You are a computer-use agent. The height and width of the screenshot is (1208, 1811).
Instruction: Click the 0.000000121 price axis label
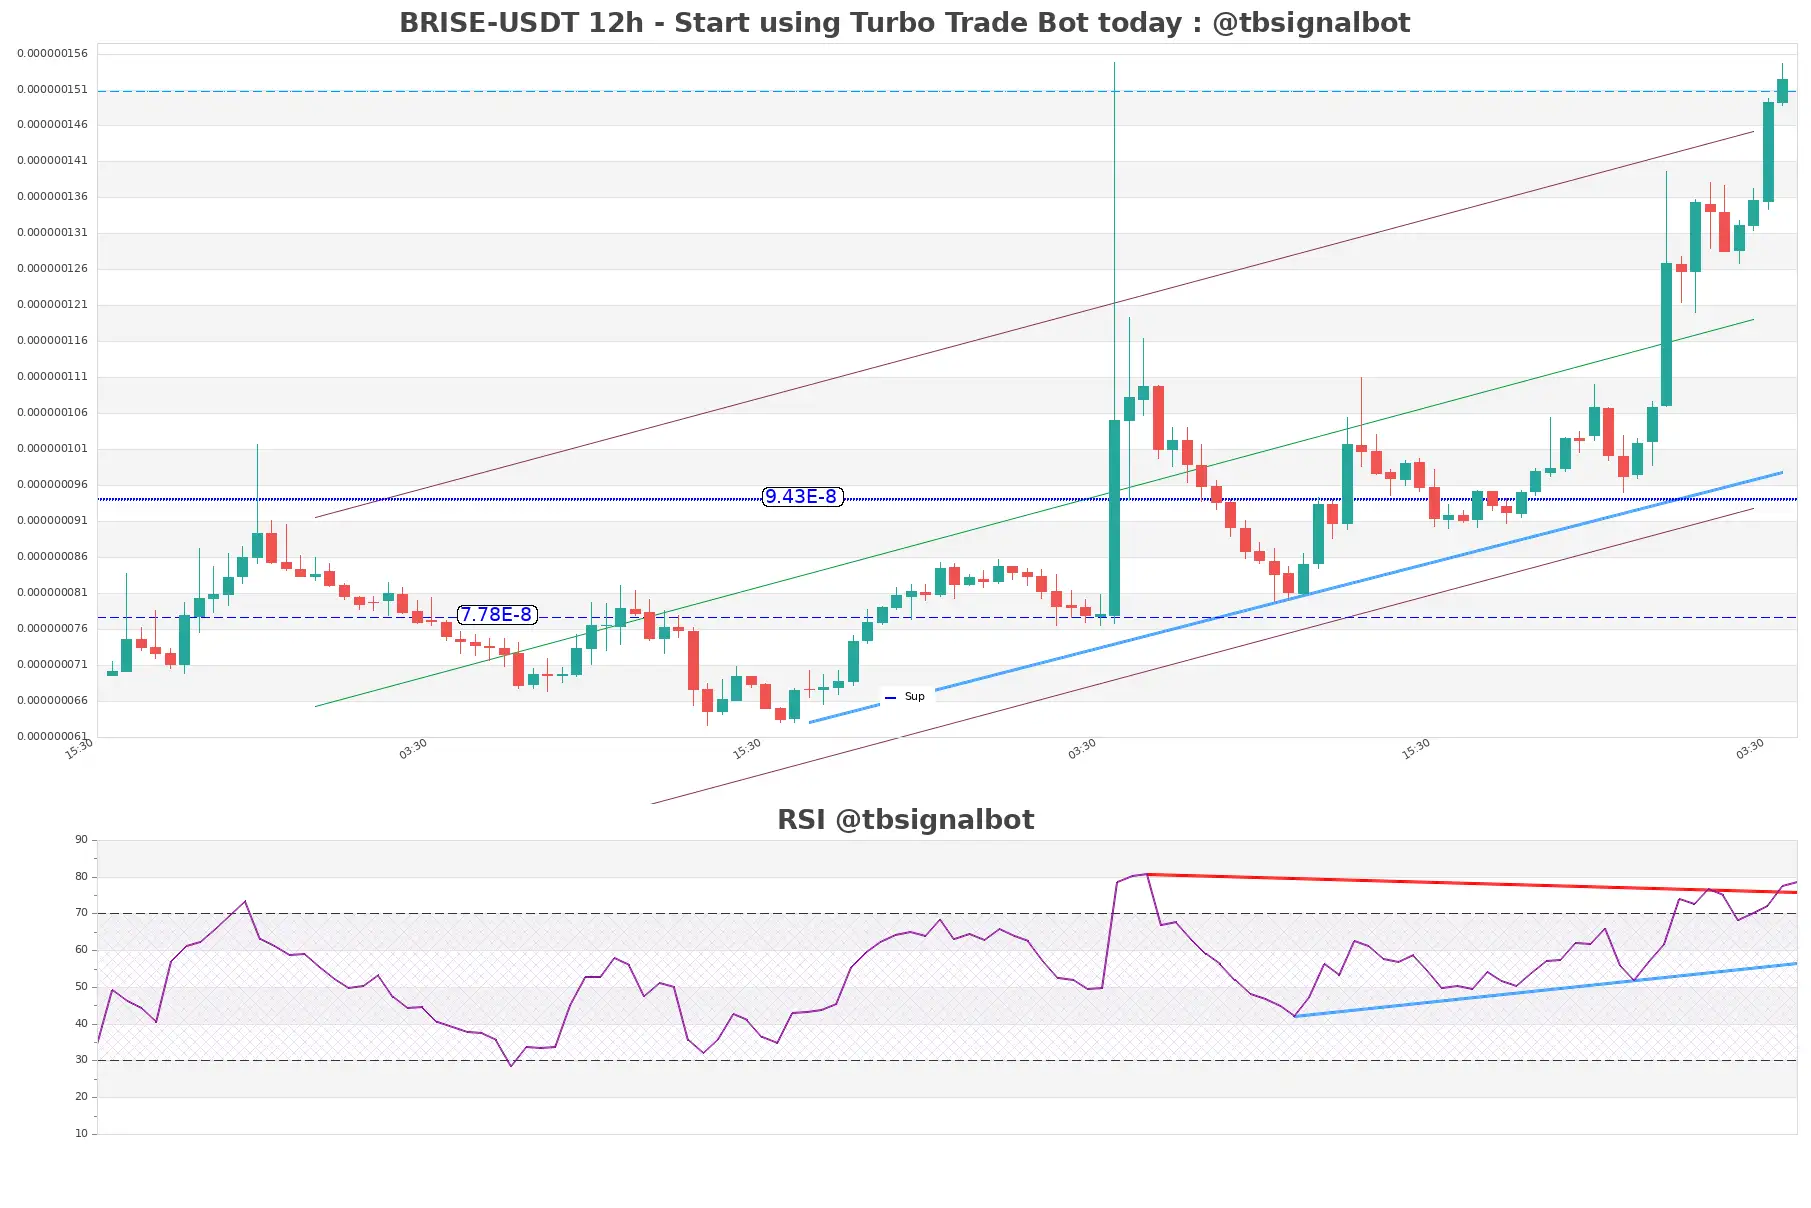click(52, 304)
